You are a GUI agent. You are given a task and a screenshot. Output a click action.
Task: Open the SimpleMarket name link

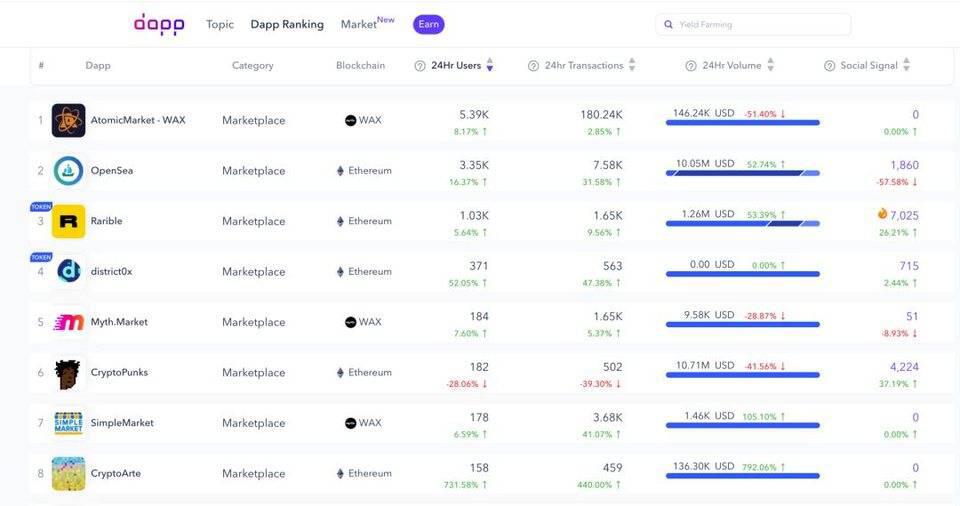(122, 423)
